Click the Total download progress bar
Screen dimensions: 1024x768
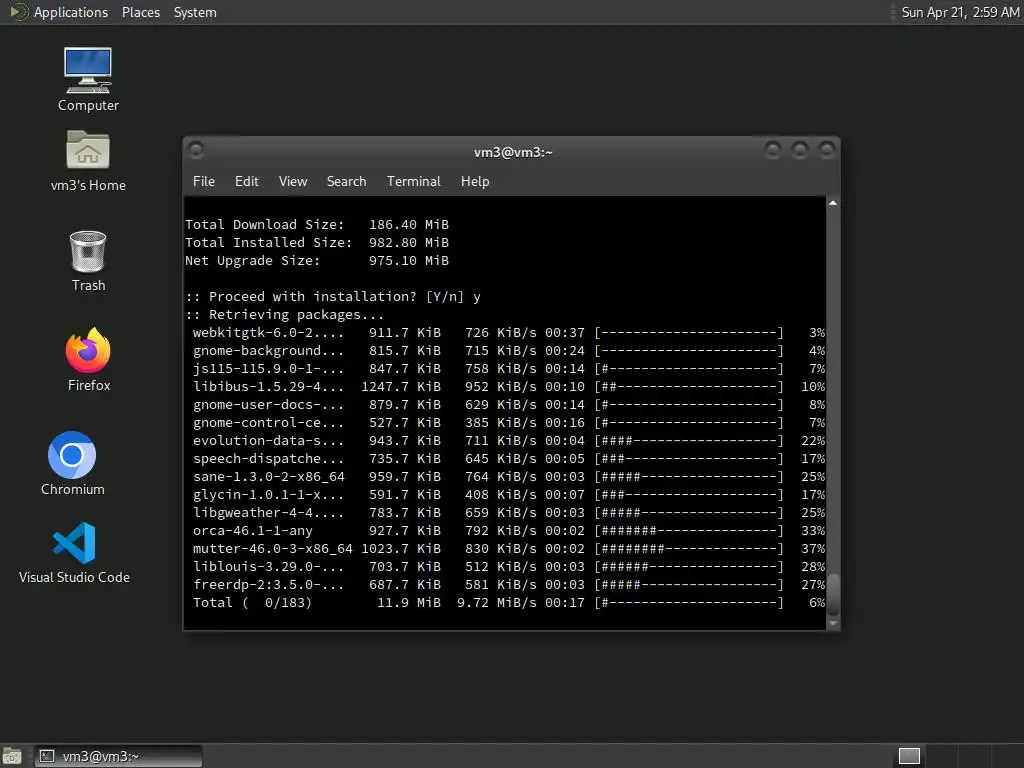pyautogui.click(x=689, y=603)
